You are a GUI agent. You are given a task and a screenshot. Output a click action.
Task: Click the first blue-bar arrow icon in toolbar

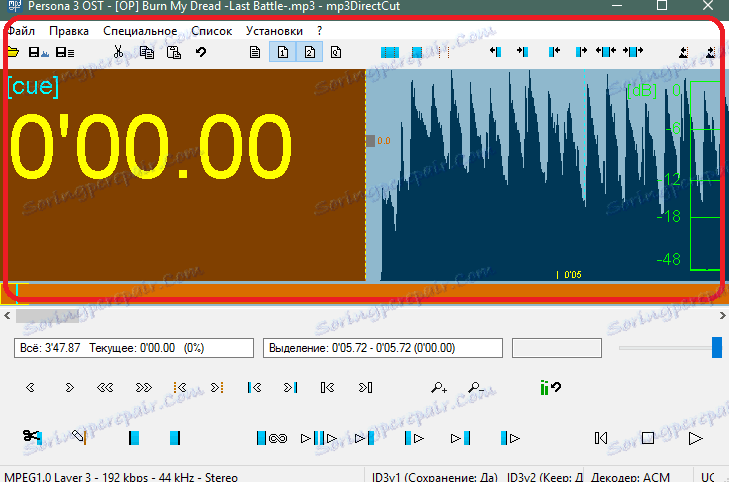pos(495,52)
